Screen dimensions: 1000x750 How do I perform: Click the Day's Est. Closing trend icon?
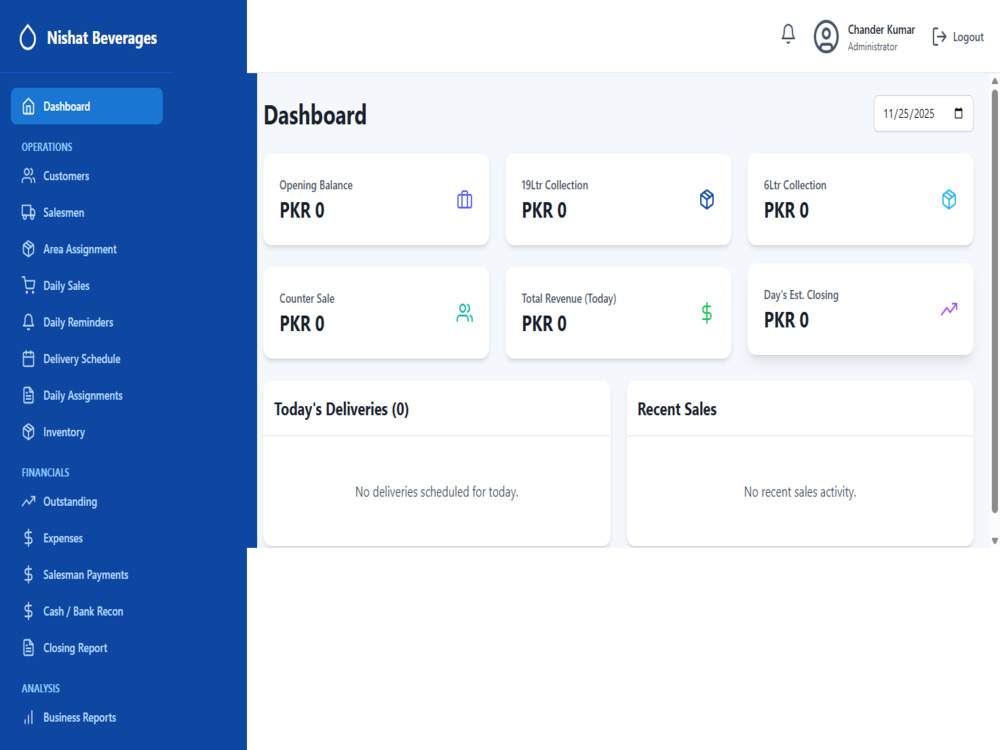point(949,309)
